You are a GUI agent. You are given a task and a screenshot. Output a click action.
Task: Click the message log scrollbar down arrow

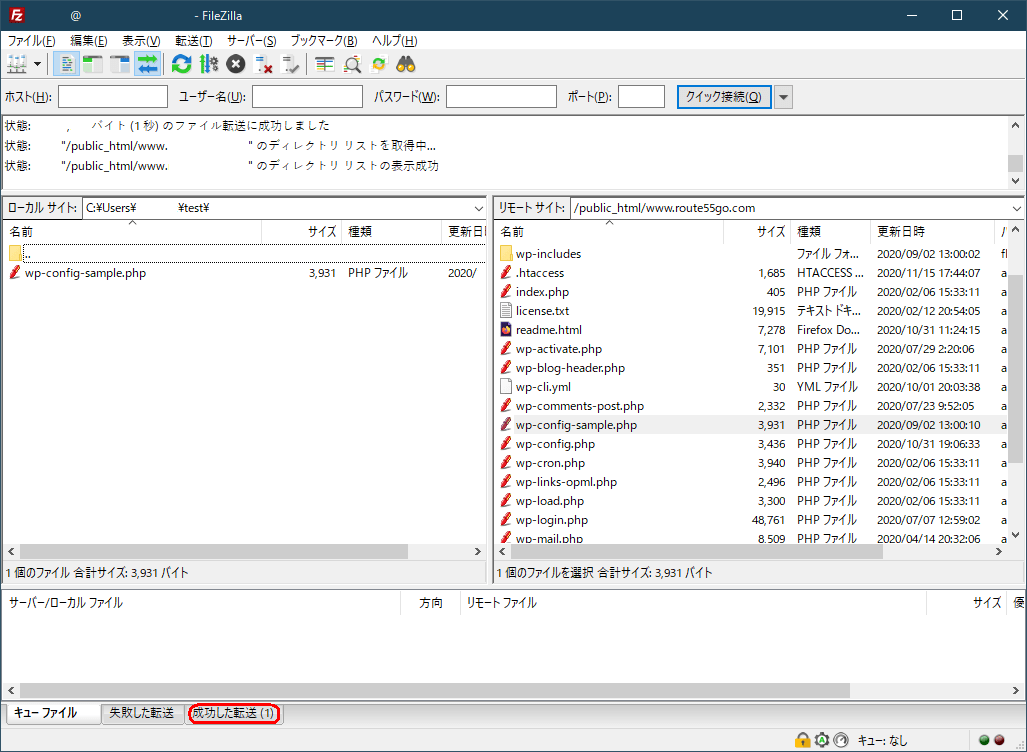(x=1015, y=181)
